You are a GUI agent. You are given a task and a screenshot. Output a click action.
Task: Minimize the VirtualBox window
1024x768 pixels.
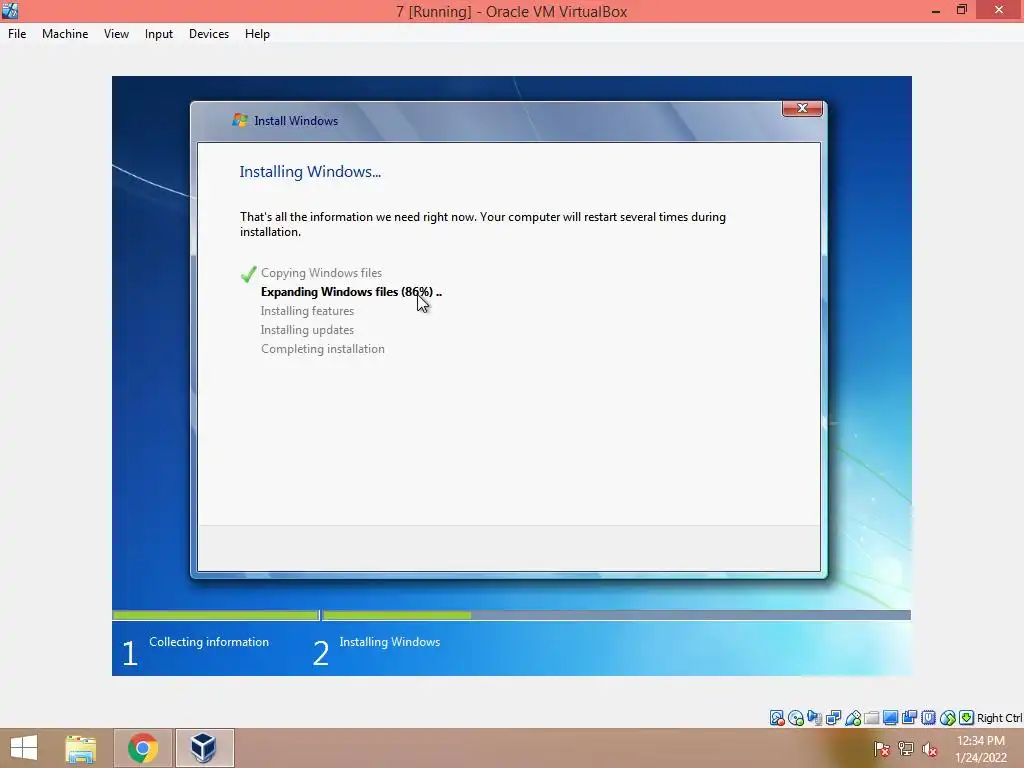click(x=936, y=10)
